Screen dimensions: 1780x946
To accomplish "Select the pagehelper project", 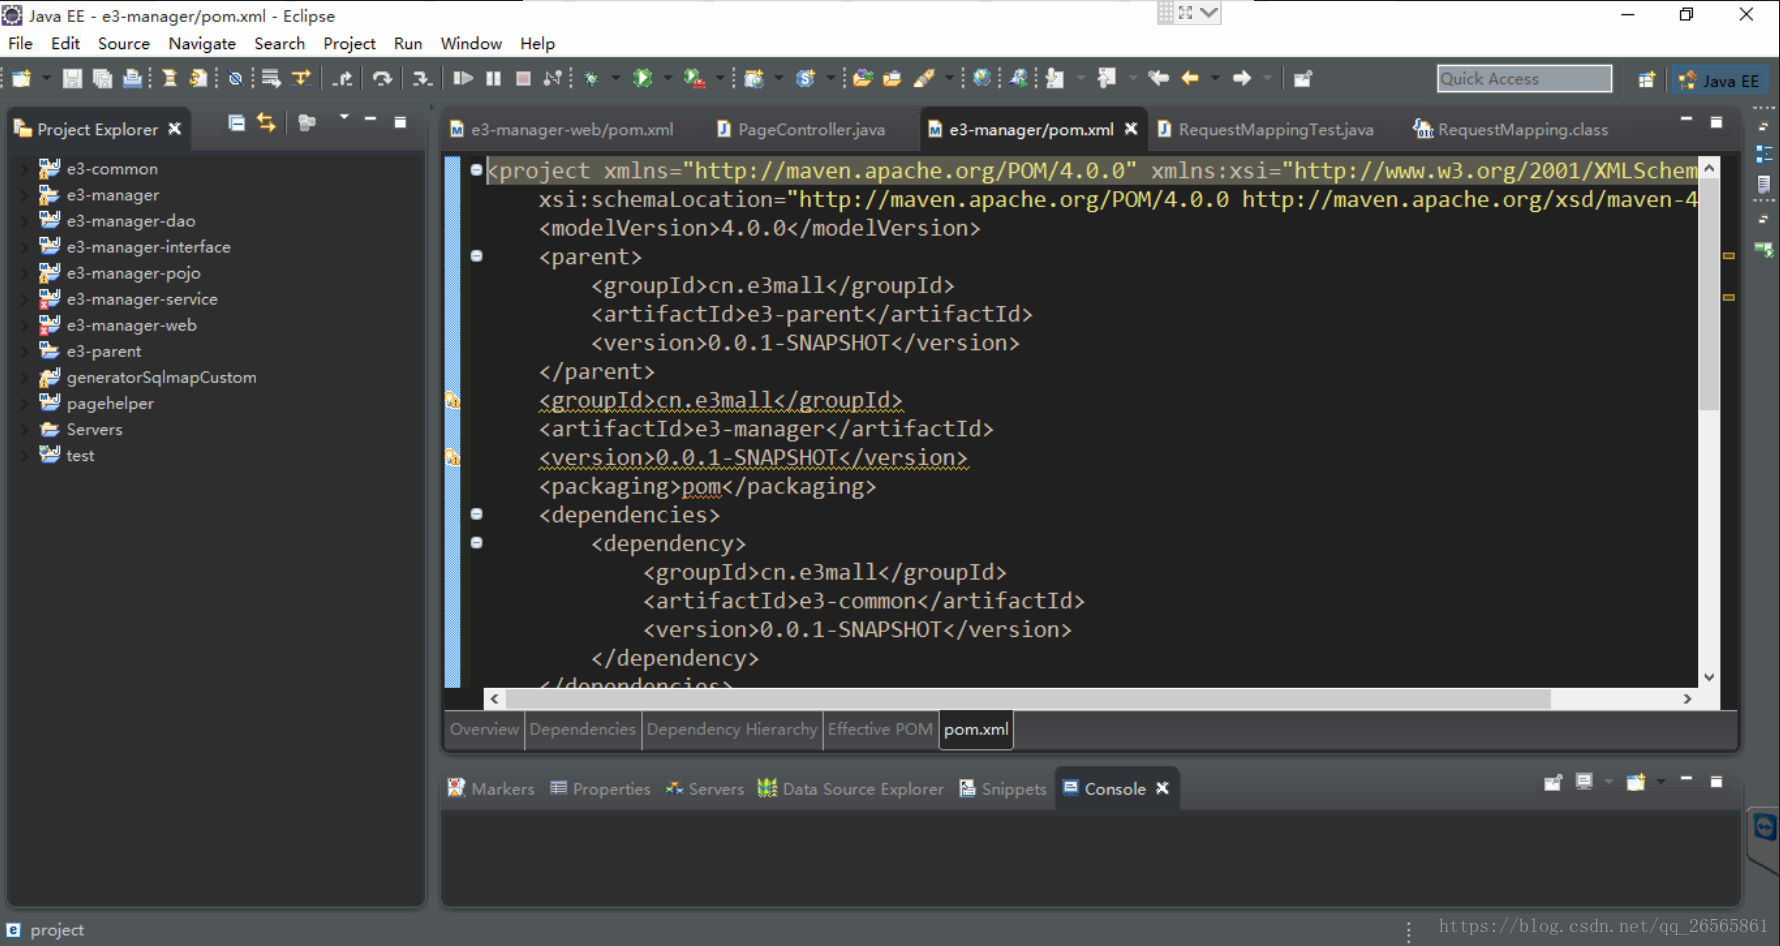I will click(x=110, y=403).
